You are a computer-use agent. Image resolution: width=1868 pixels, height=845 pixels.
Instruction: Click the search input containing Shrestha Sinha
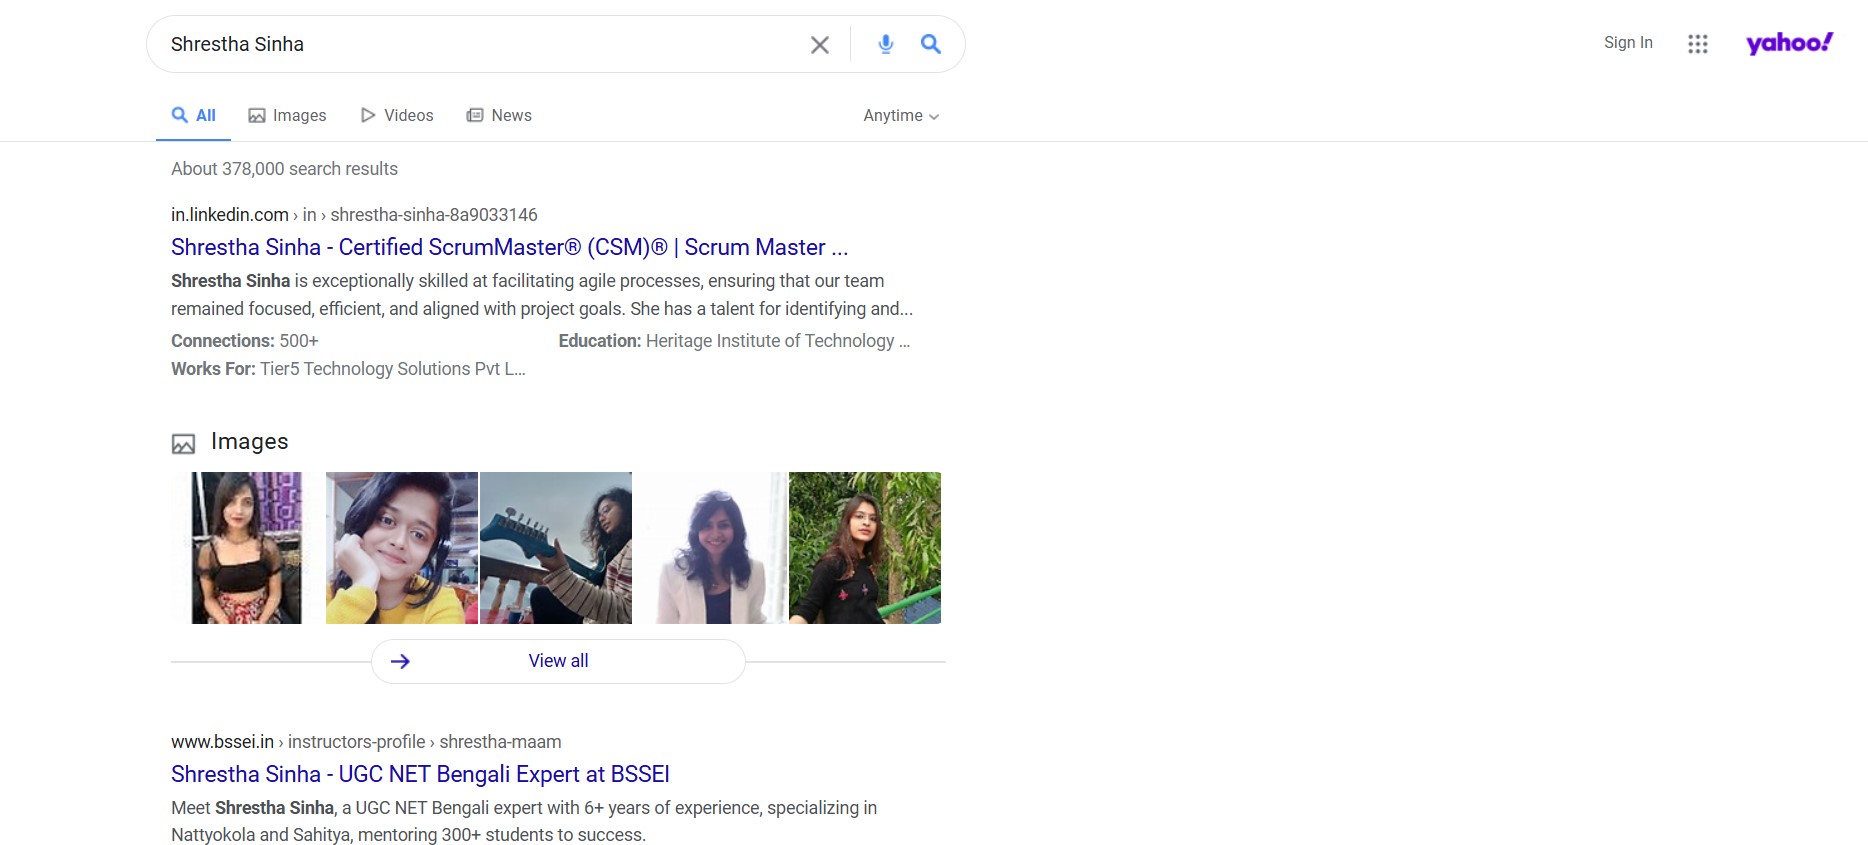[x=480, y=44]
